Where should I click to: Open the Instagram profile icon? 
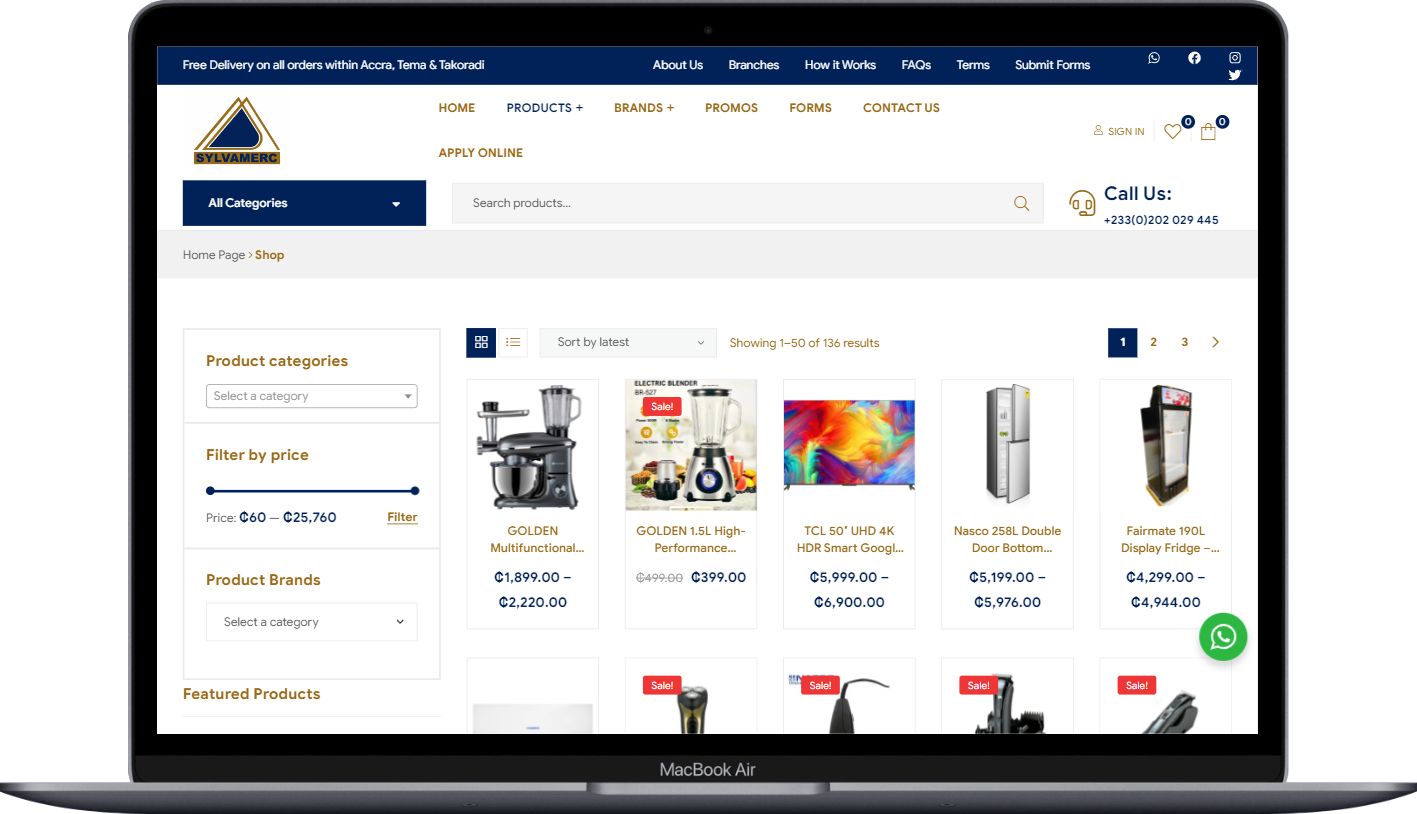click(1235, 58)
